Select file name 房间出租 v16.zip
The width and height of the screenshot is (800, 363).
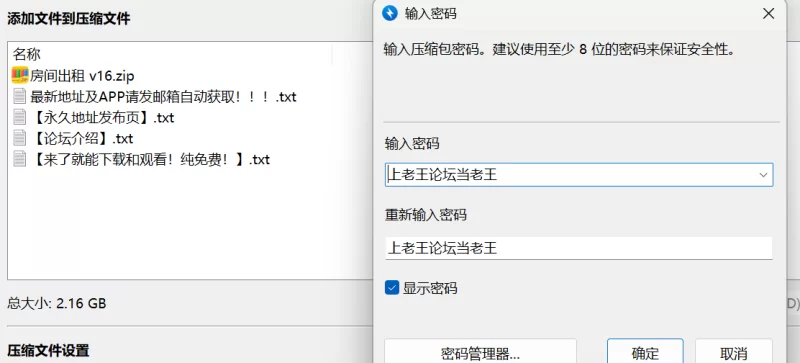[82, 76]
